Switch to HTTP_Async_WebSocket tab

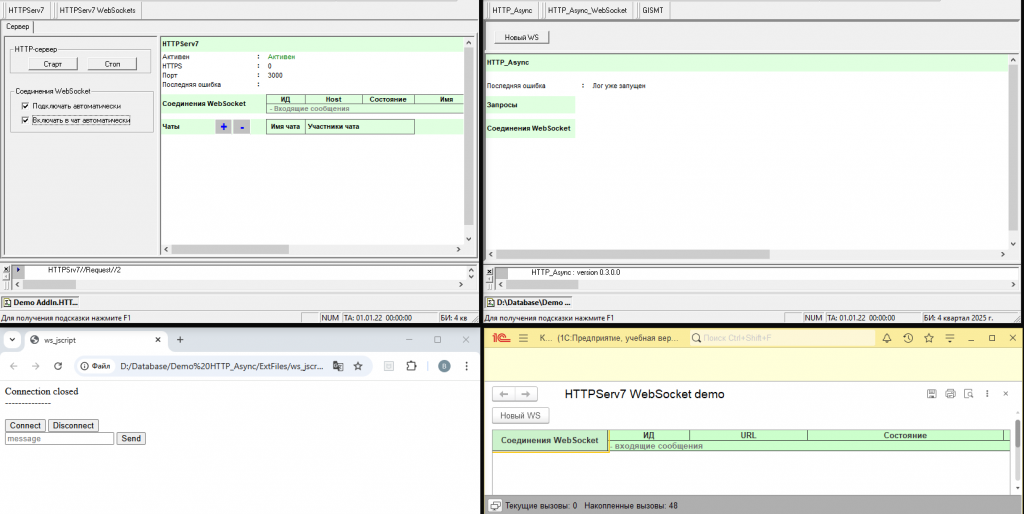(x=587, y=10)
